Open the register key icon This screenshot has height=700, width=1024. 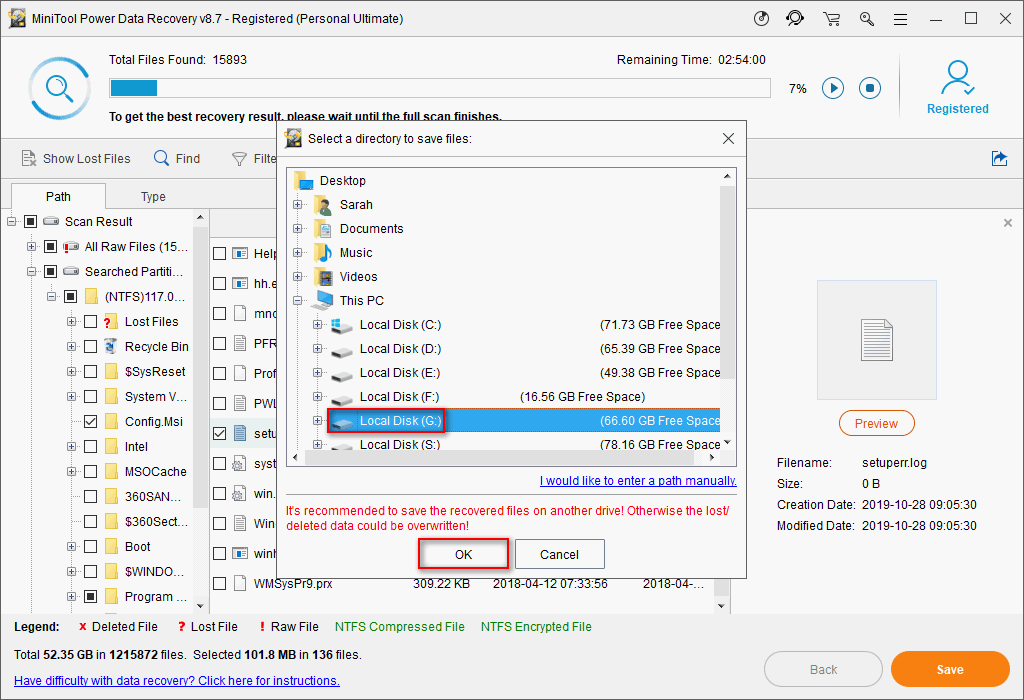coord(867,18)
